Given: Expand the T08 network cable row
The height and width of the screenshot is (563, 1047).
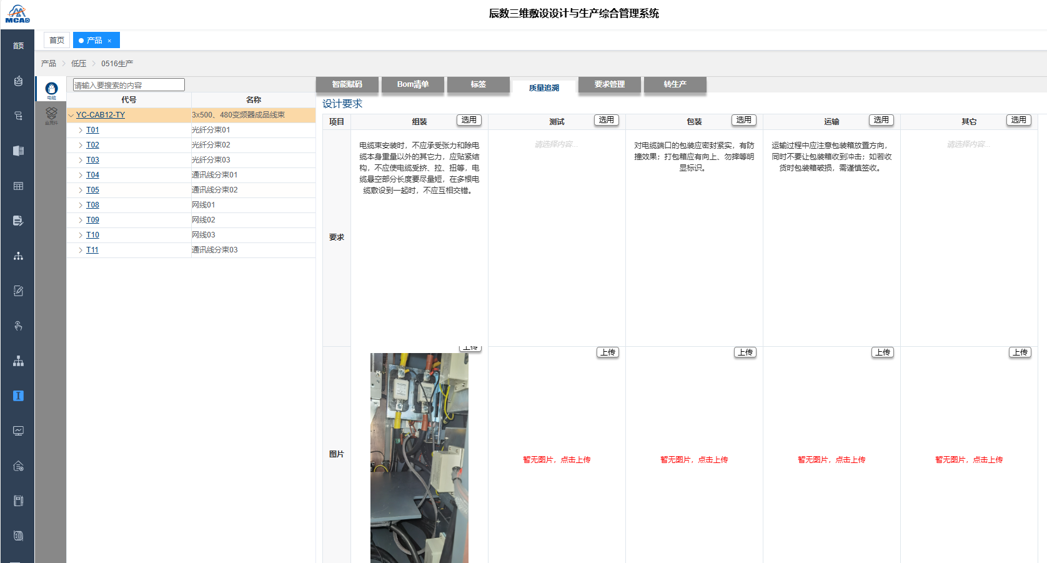Looking at the screenshot, I should pyautogui.click(x=80, y=205).
